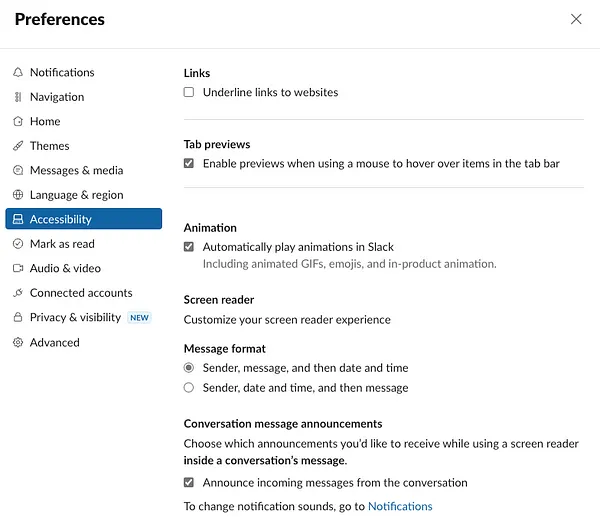Click the gear icon for Advanced
This screenshot has height=517, width=600.
tap(18, 343)
